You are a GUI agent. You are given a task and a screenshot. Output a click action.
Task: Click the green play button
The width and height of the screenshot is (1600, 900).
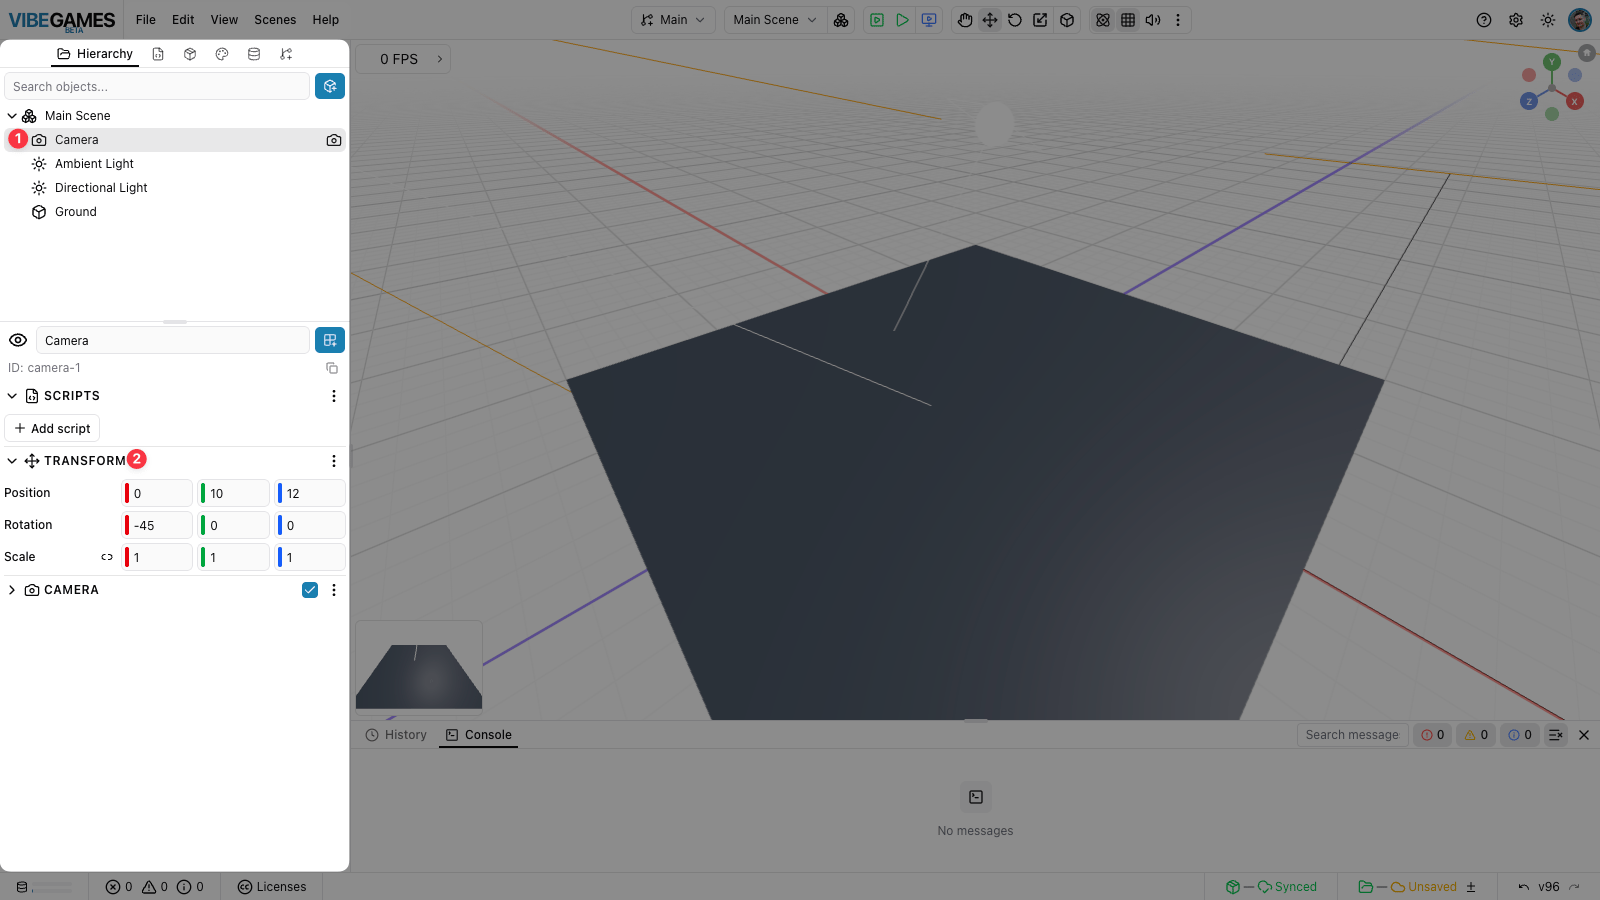point(902,20)
